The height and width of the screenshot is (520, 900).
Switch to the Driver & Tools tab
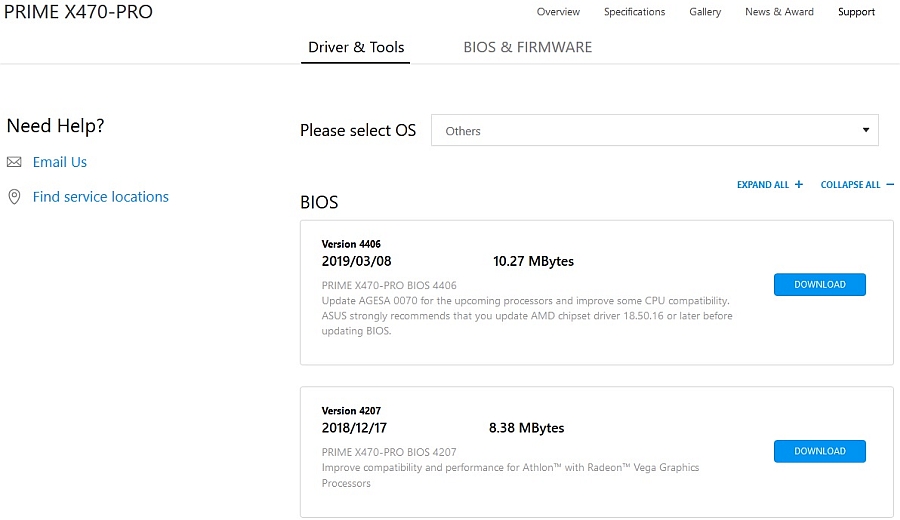(356, 47)
